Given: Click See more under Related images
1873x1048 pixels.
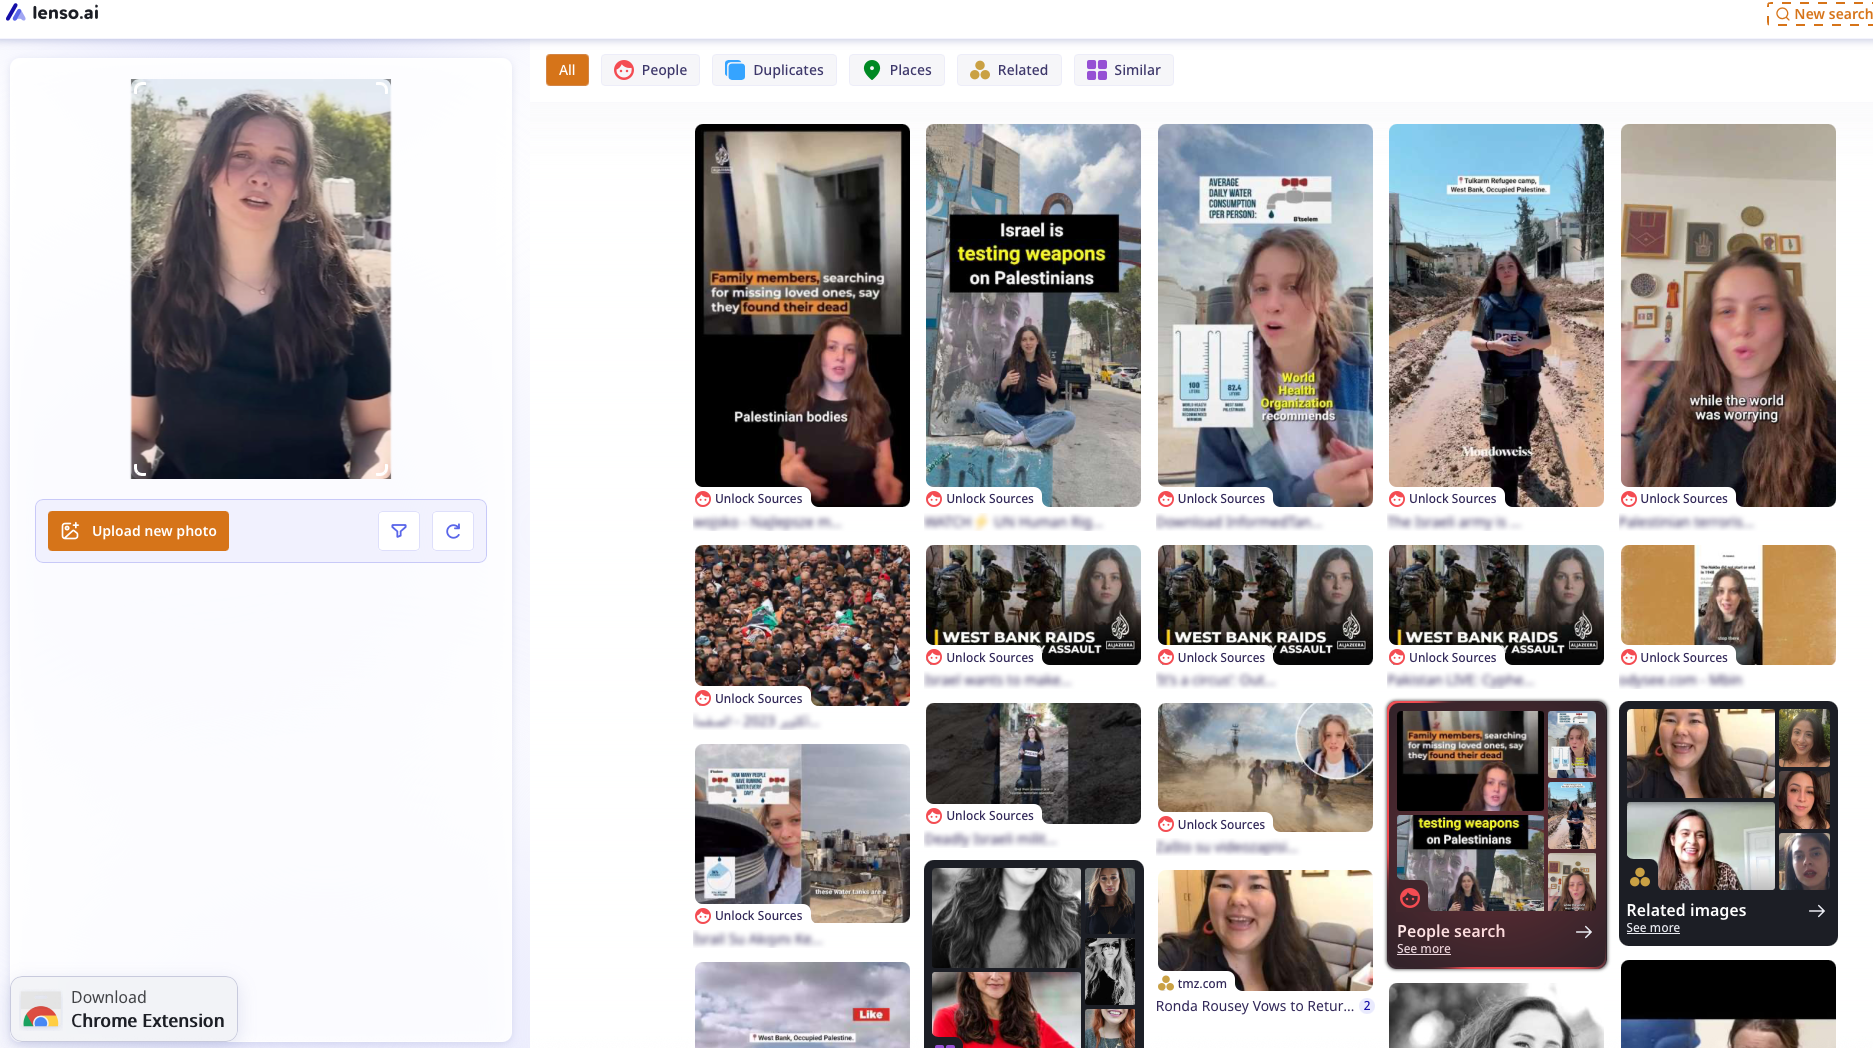Looking at the screenshot, I should coord(1653,928).
